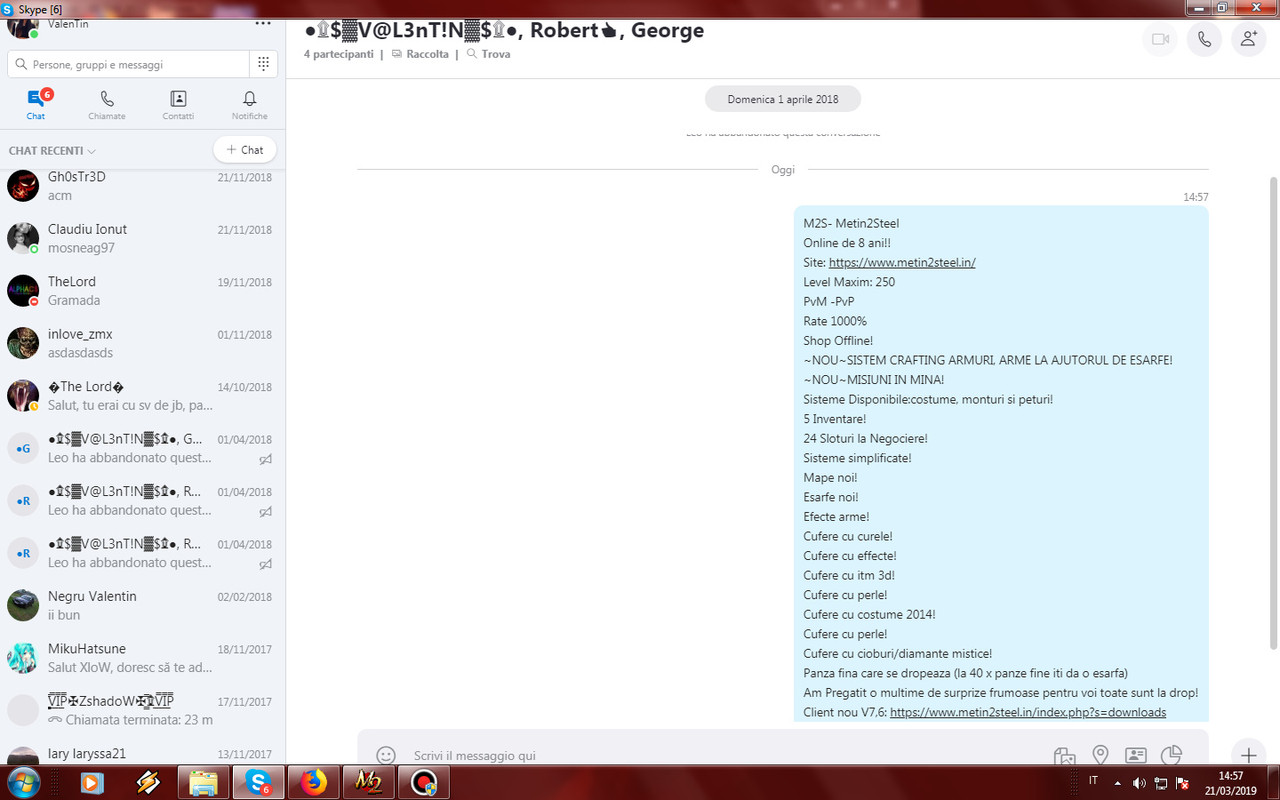Click the IT language indicator in tray
1280x800 pixels.
(1093, 780)
